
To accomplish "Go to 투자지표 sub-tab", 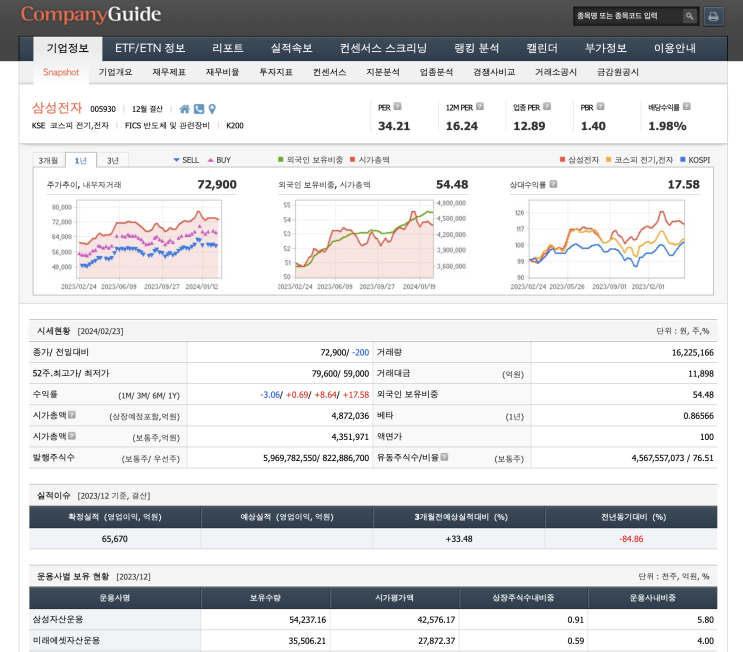I will 276,72.
